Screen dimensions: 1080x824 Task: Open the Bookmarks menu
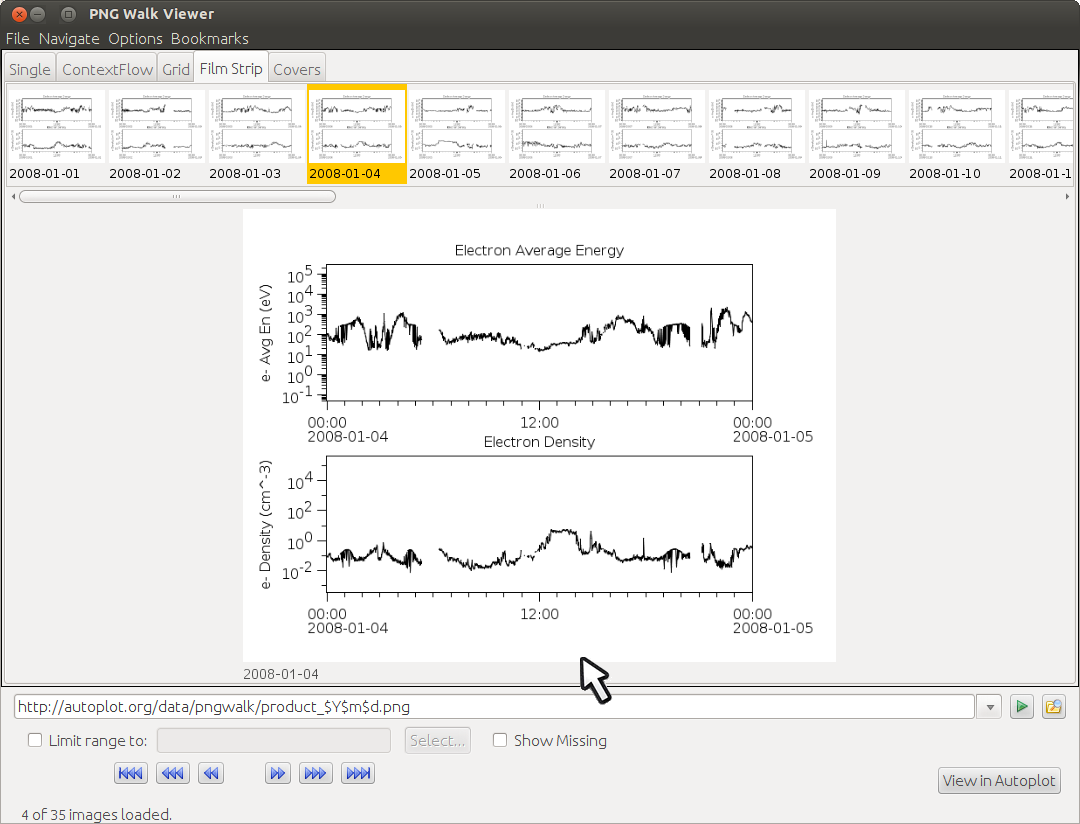pos(209,38)
